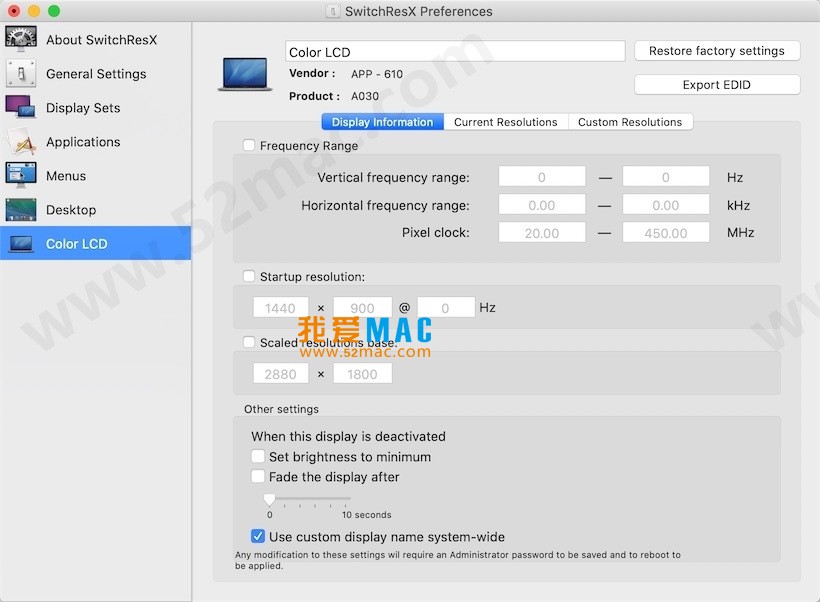Open Menus preferences
The height and width of the screenshot is (602, 820).
(66, 176)
